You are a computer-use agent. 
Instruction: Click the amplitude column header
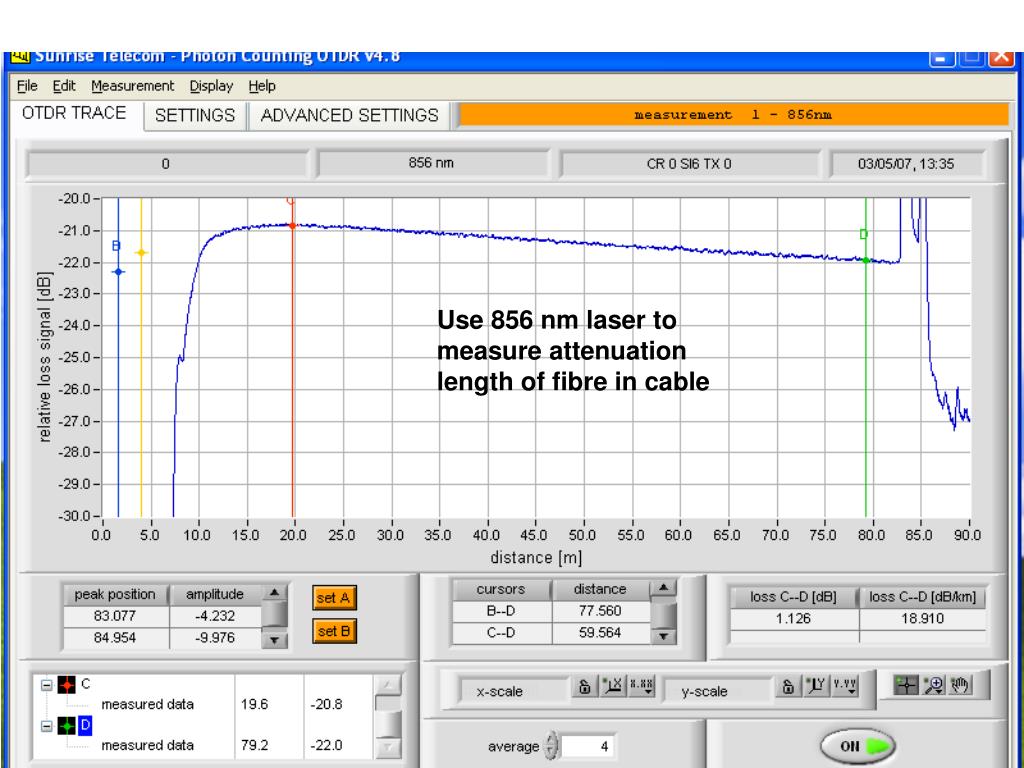pyautogui.click(x=214, y=594)
